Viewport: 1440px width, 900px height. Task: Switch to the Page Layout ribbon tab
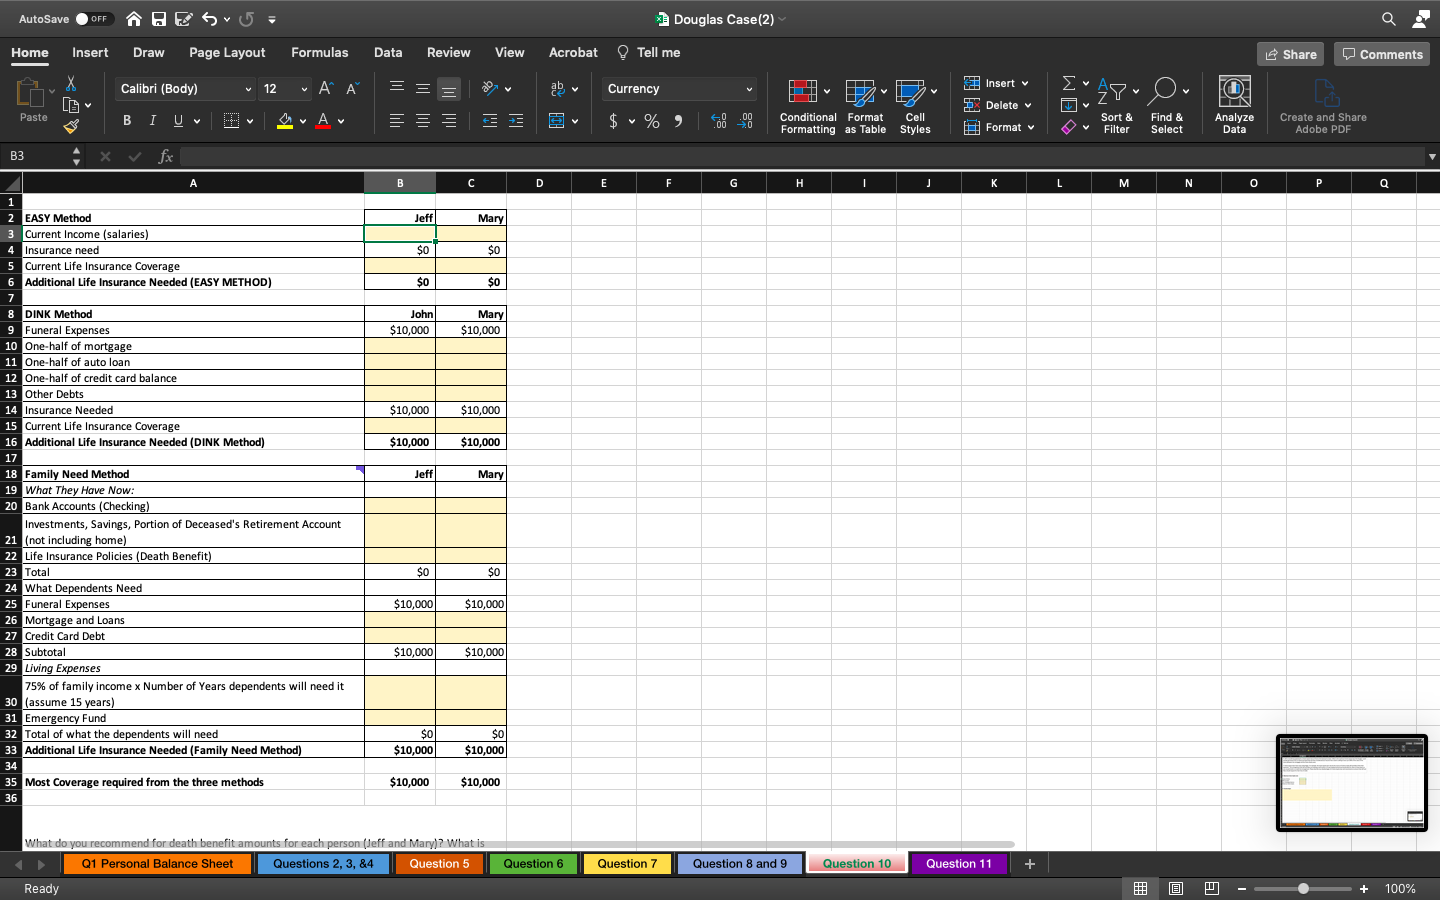[x=227, y=52]
